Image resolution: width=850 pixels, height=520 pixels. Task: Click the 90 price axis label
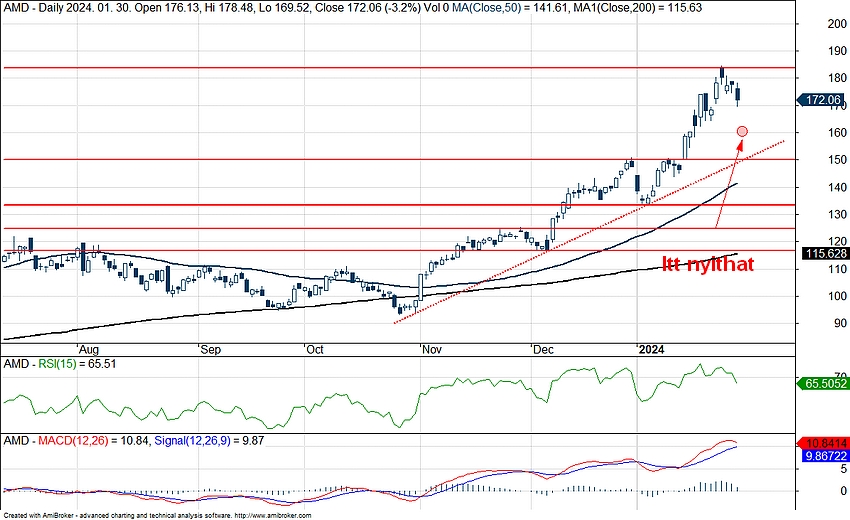[840, 323]
